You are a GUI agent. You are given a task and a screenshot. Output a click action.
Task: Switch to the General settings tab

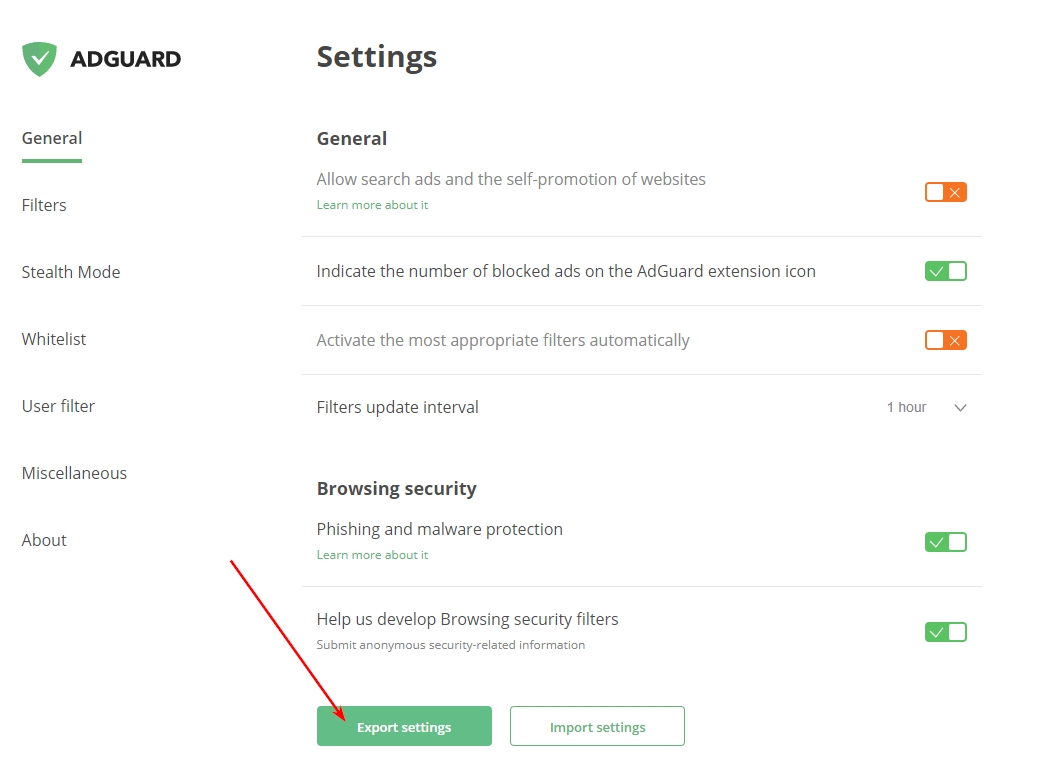point(51,137)
